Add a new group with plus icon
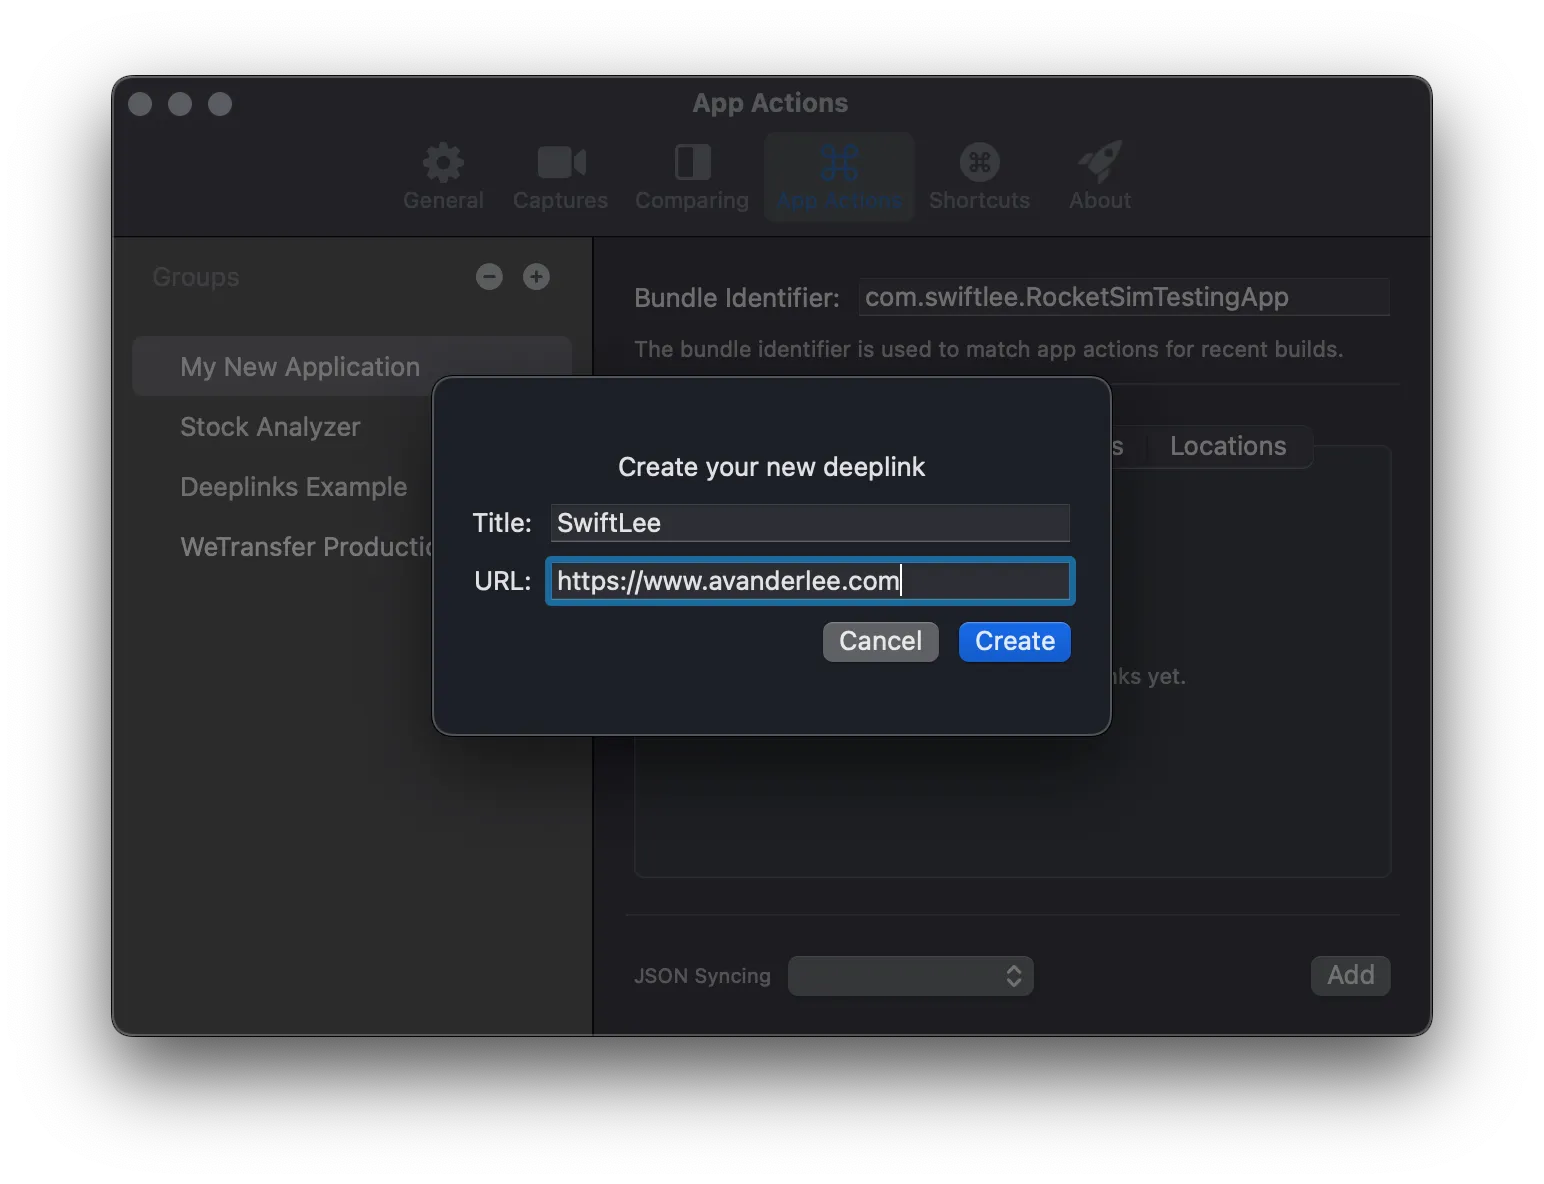This screenshot has height=1184, width=1544. coord(536,277)
